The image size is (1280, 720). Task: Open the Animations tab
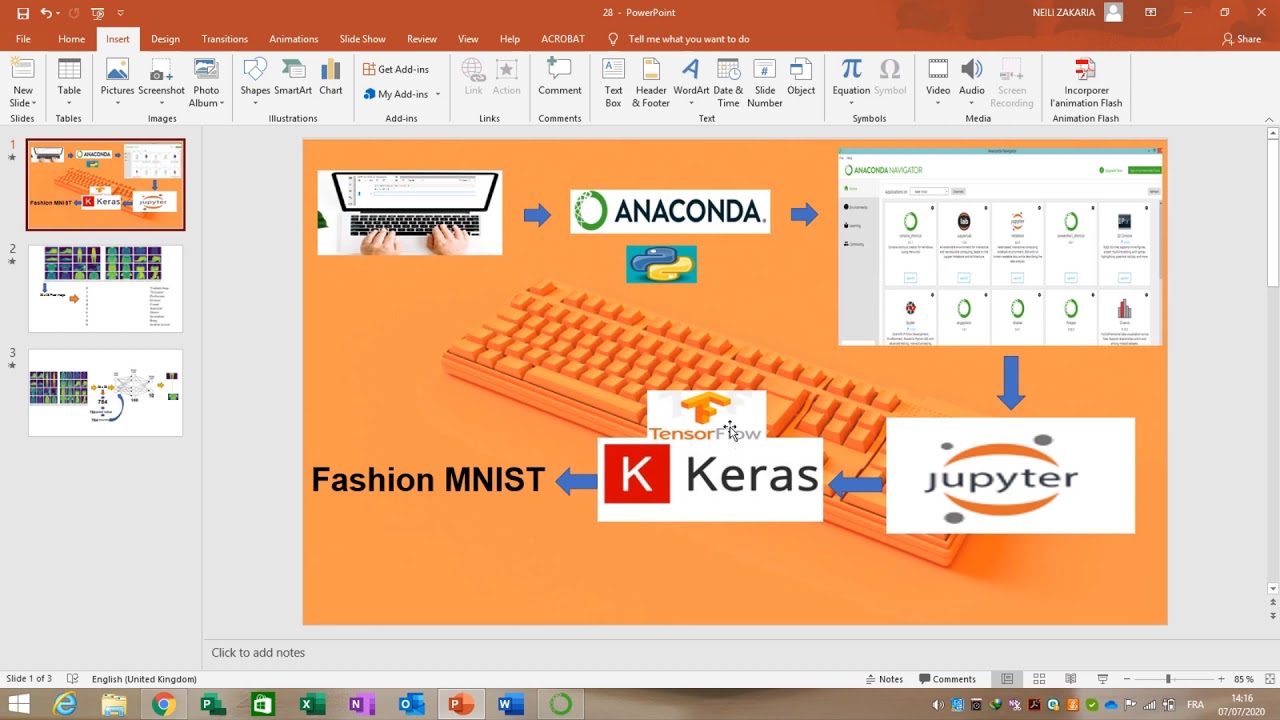click(293, 39)
